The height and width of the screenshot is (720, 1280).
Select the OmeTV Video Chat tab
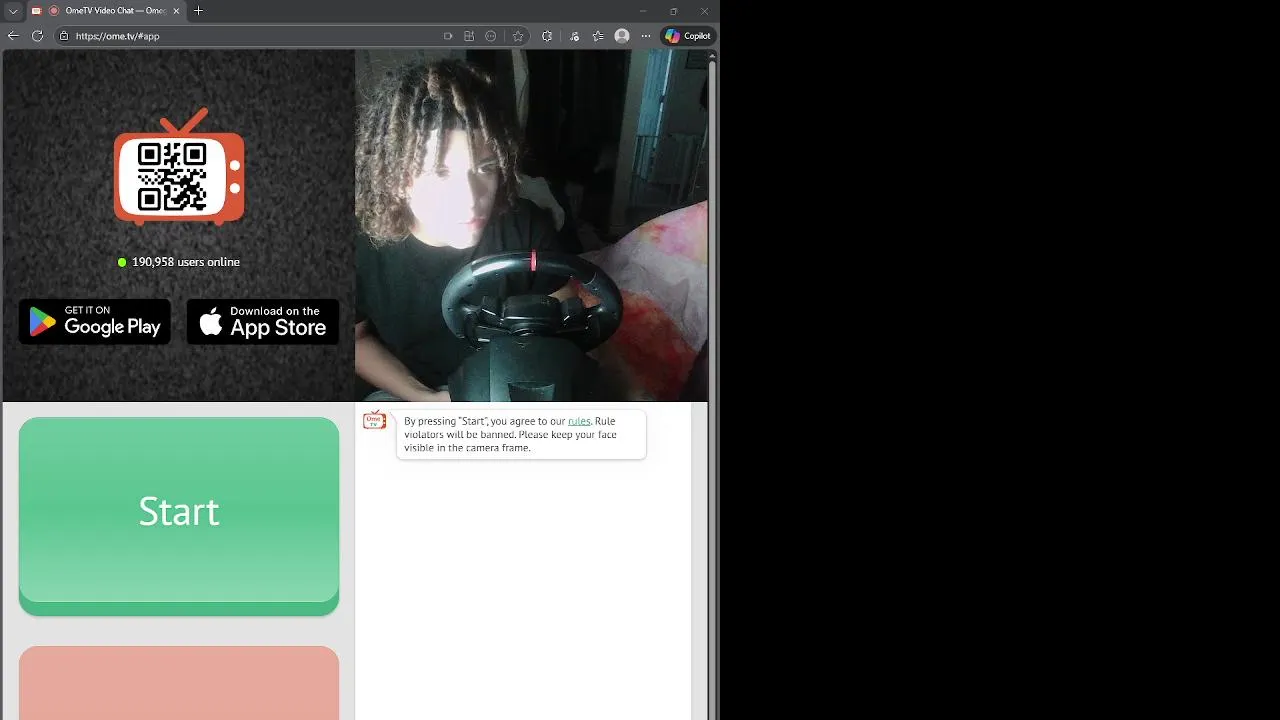pyautogui.click(x=106, y=11)
